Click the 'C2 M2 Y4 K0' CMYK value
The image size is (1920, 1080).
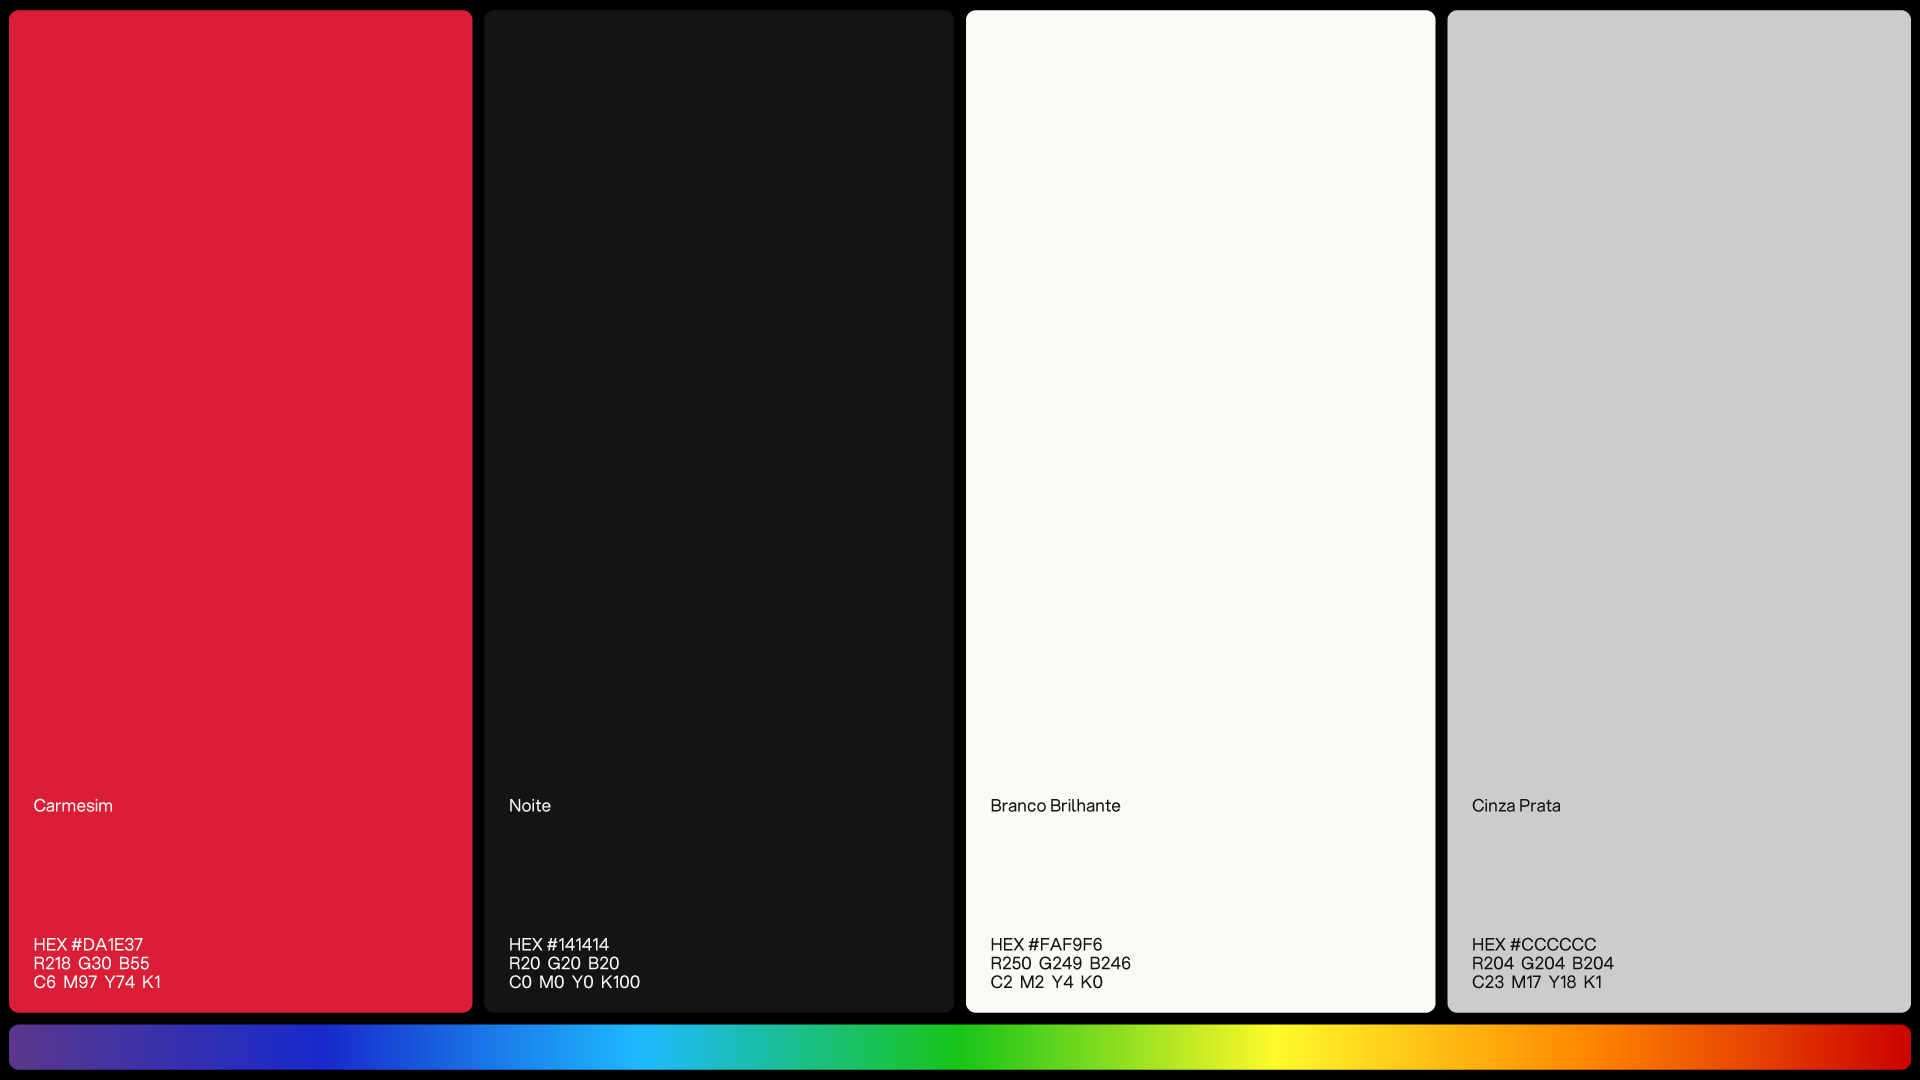click(x=1046, y=983)
